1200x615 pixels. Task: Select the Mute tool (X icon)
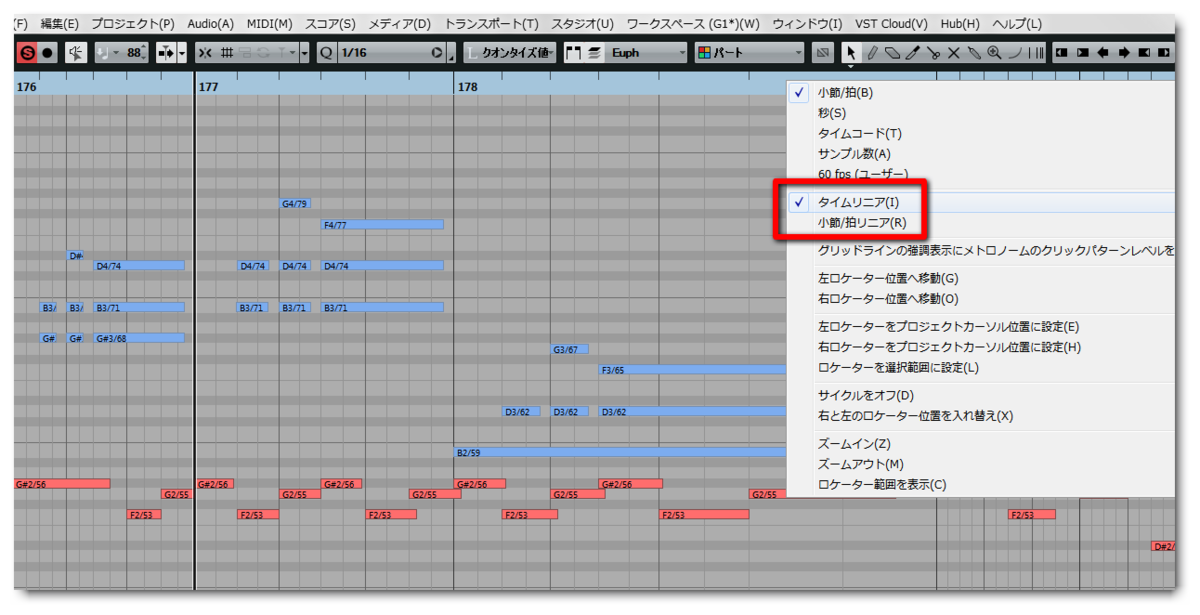coord(954,53)
